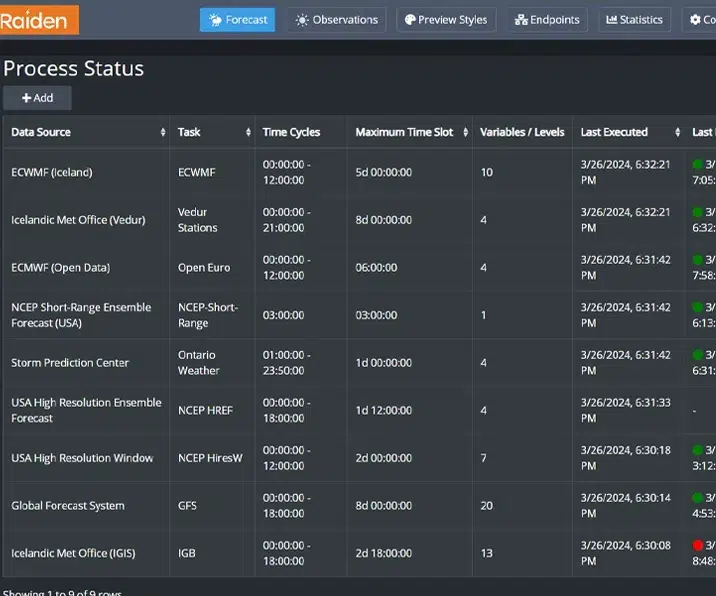Open Preview Styles page

[446, 20]
